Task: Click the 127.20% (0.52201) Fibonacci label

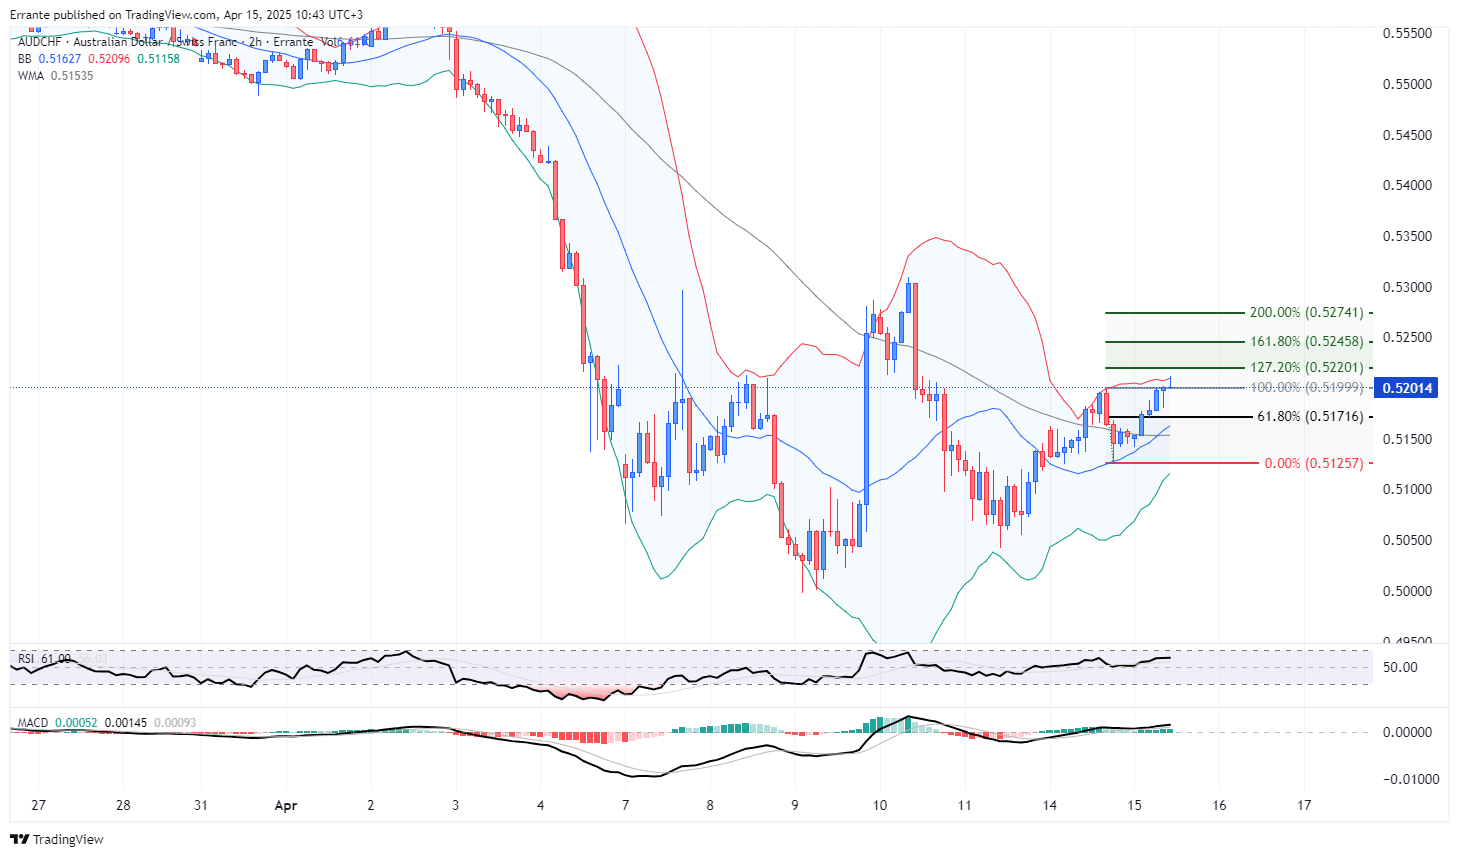Action: click(1306, 368)
